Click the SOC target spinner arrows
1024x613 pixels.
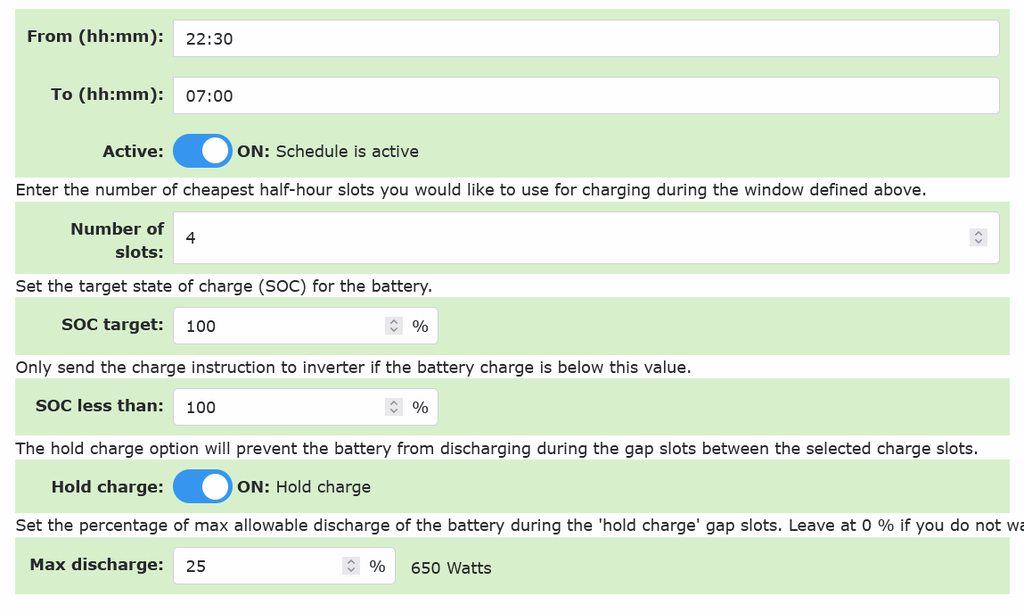coord(394,326)
